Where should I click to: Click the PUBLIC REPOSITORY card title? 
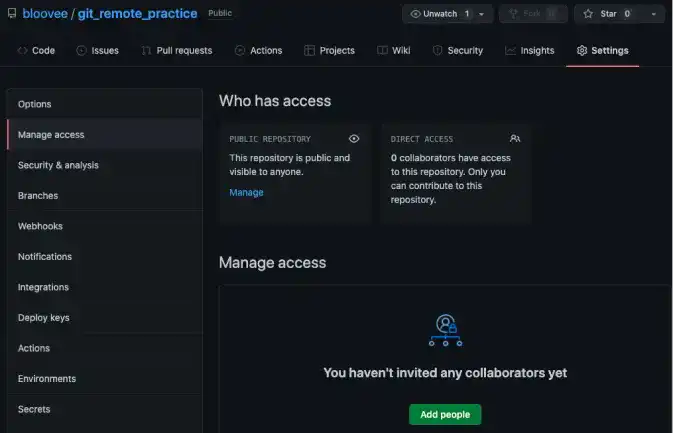tap(270, 139)
